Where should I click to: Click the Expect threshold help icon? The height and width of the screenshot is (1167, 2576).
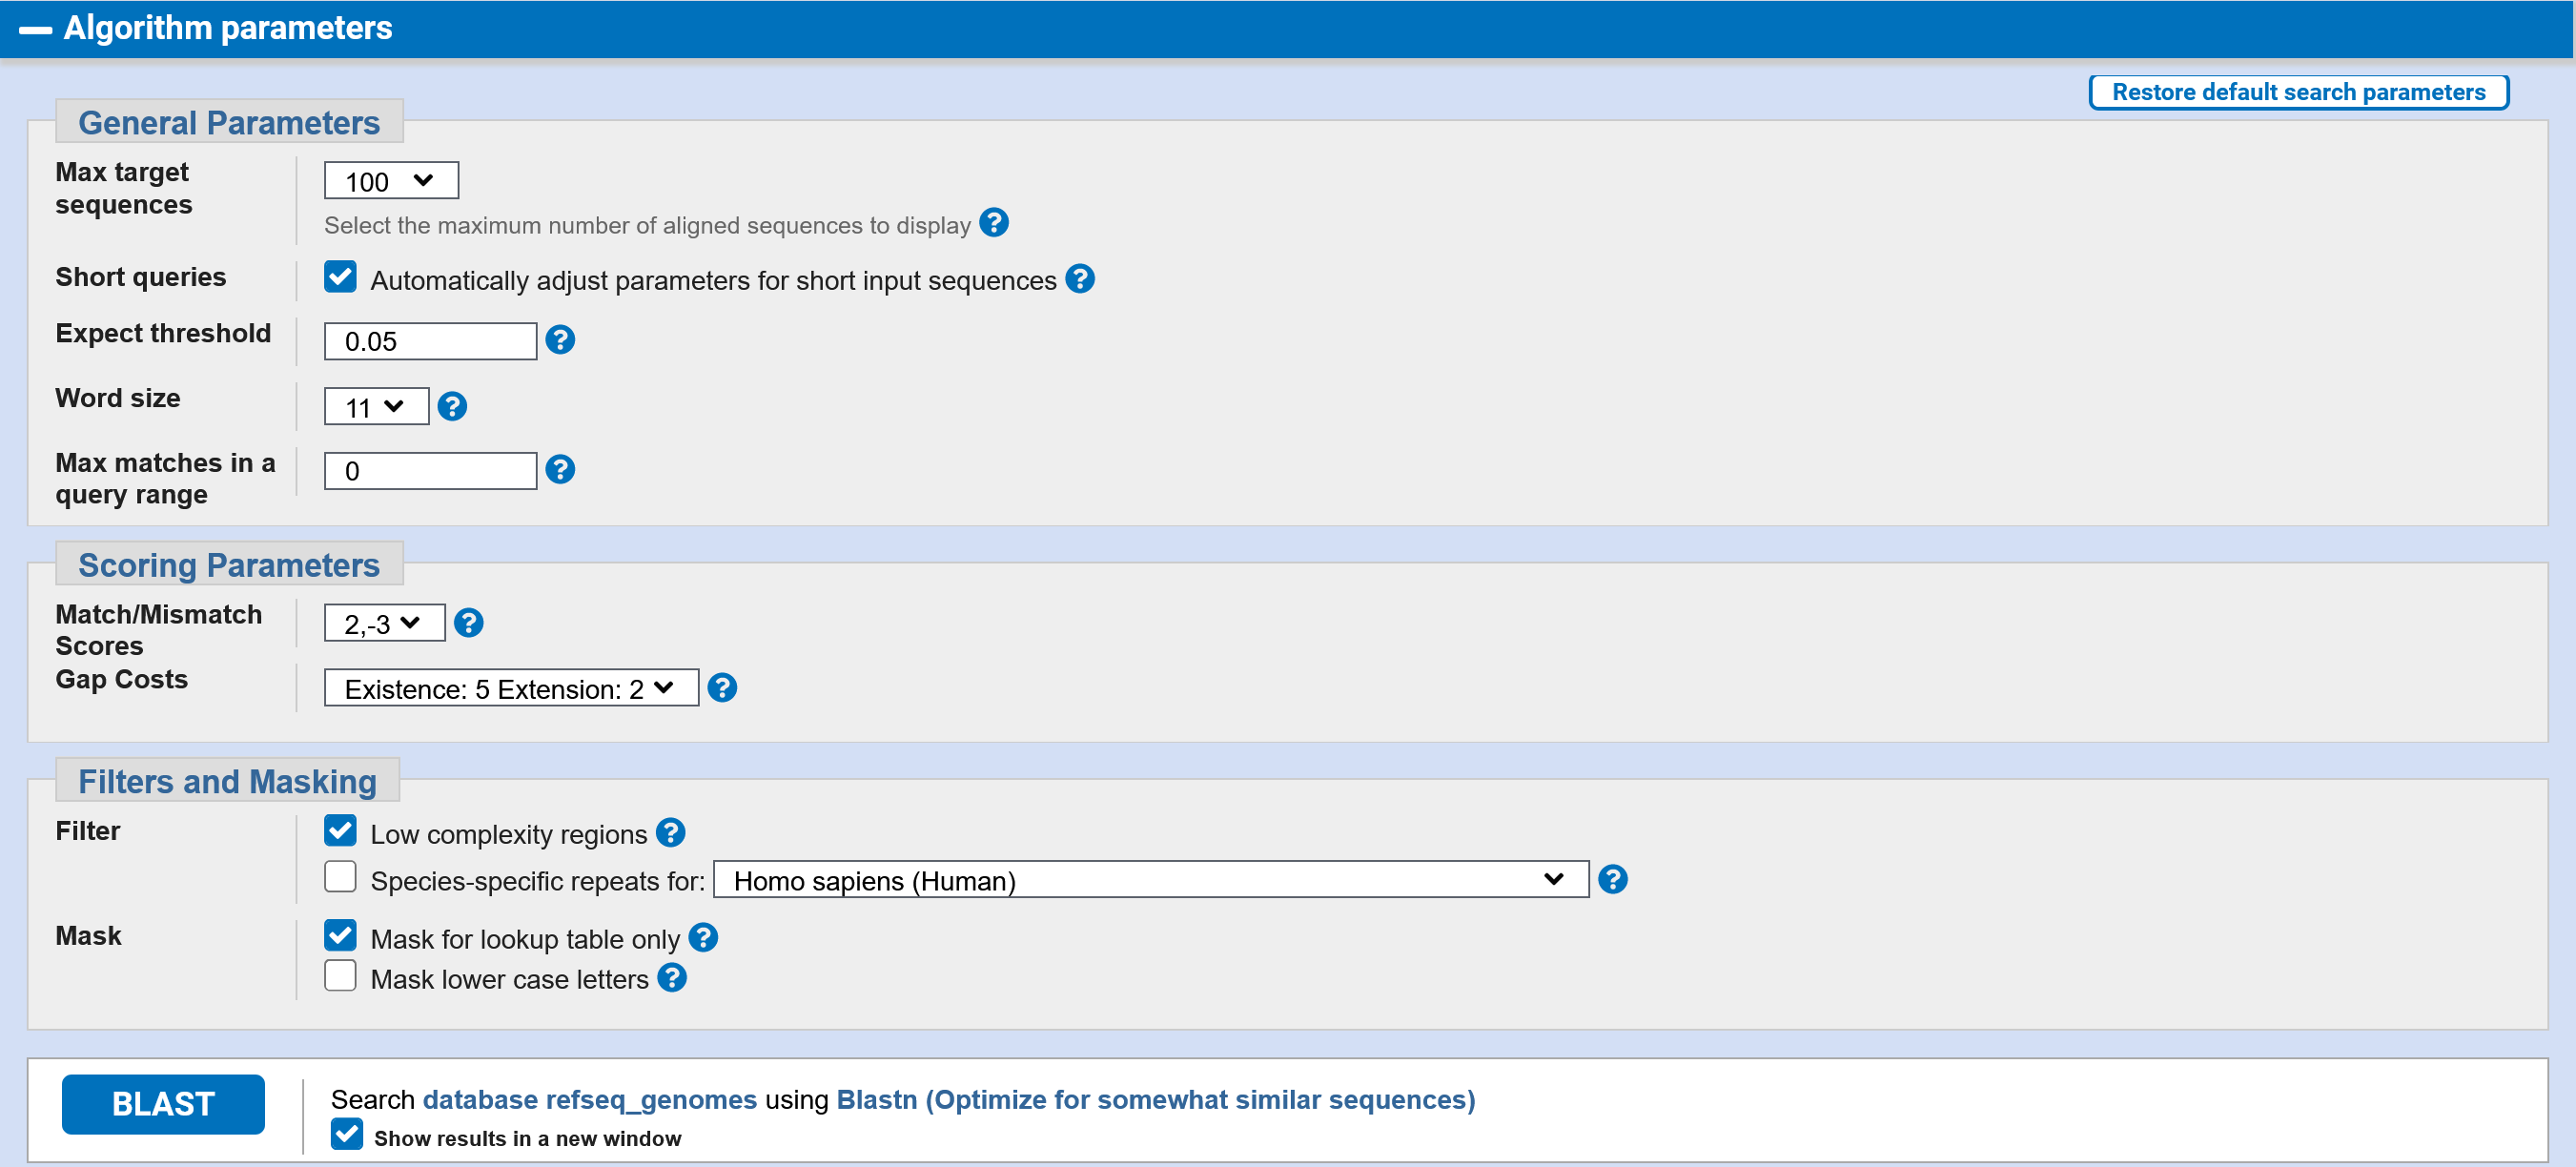560,341
